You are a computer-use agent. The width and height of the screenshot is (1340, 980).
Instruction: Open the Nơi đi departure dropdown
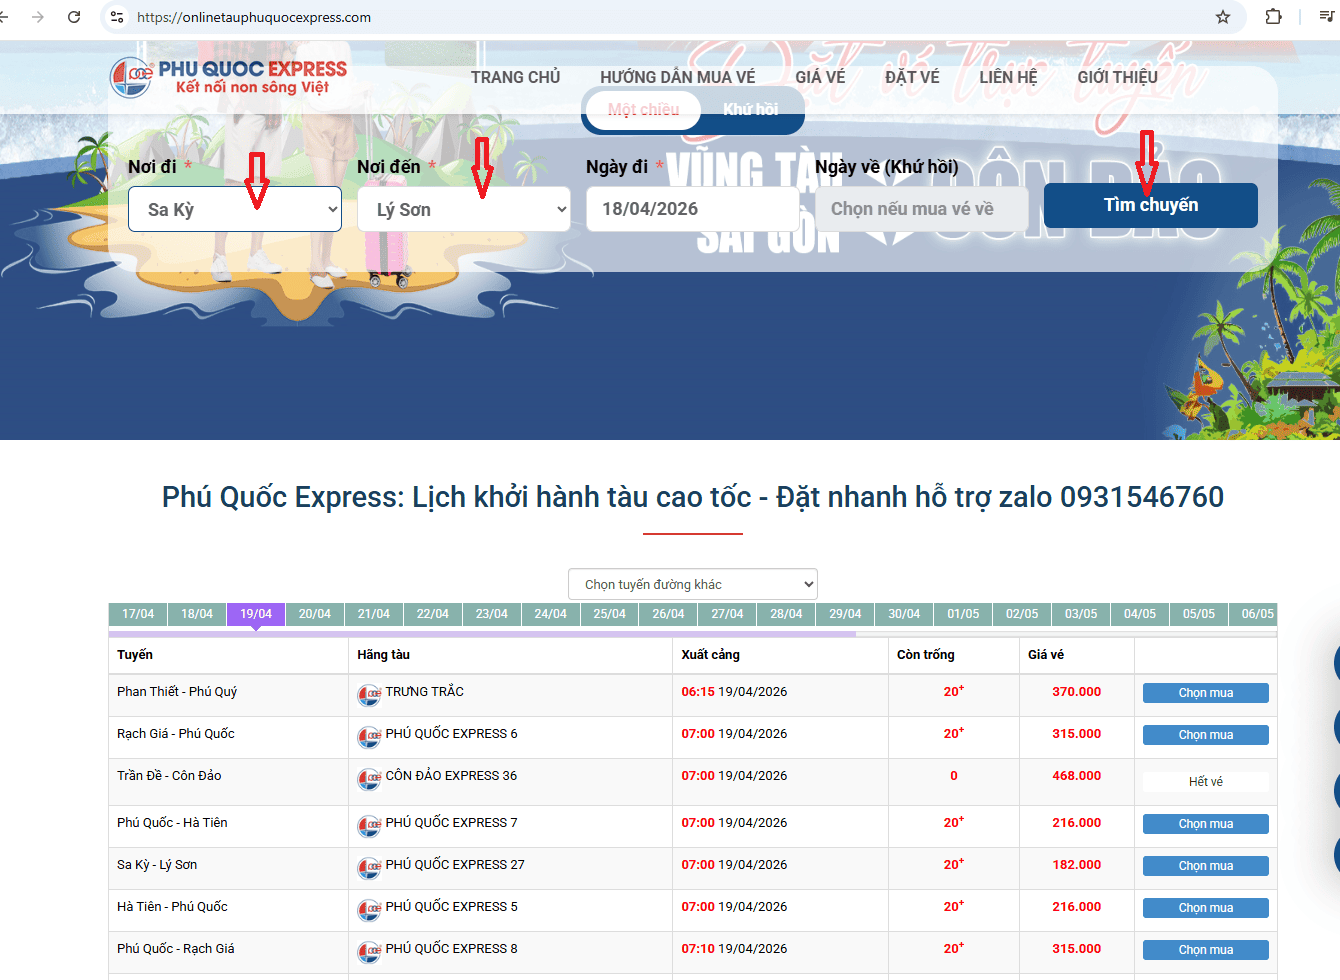coord(235,209)
